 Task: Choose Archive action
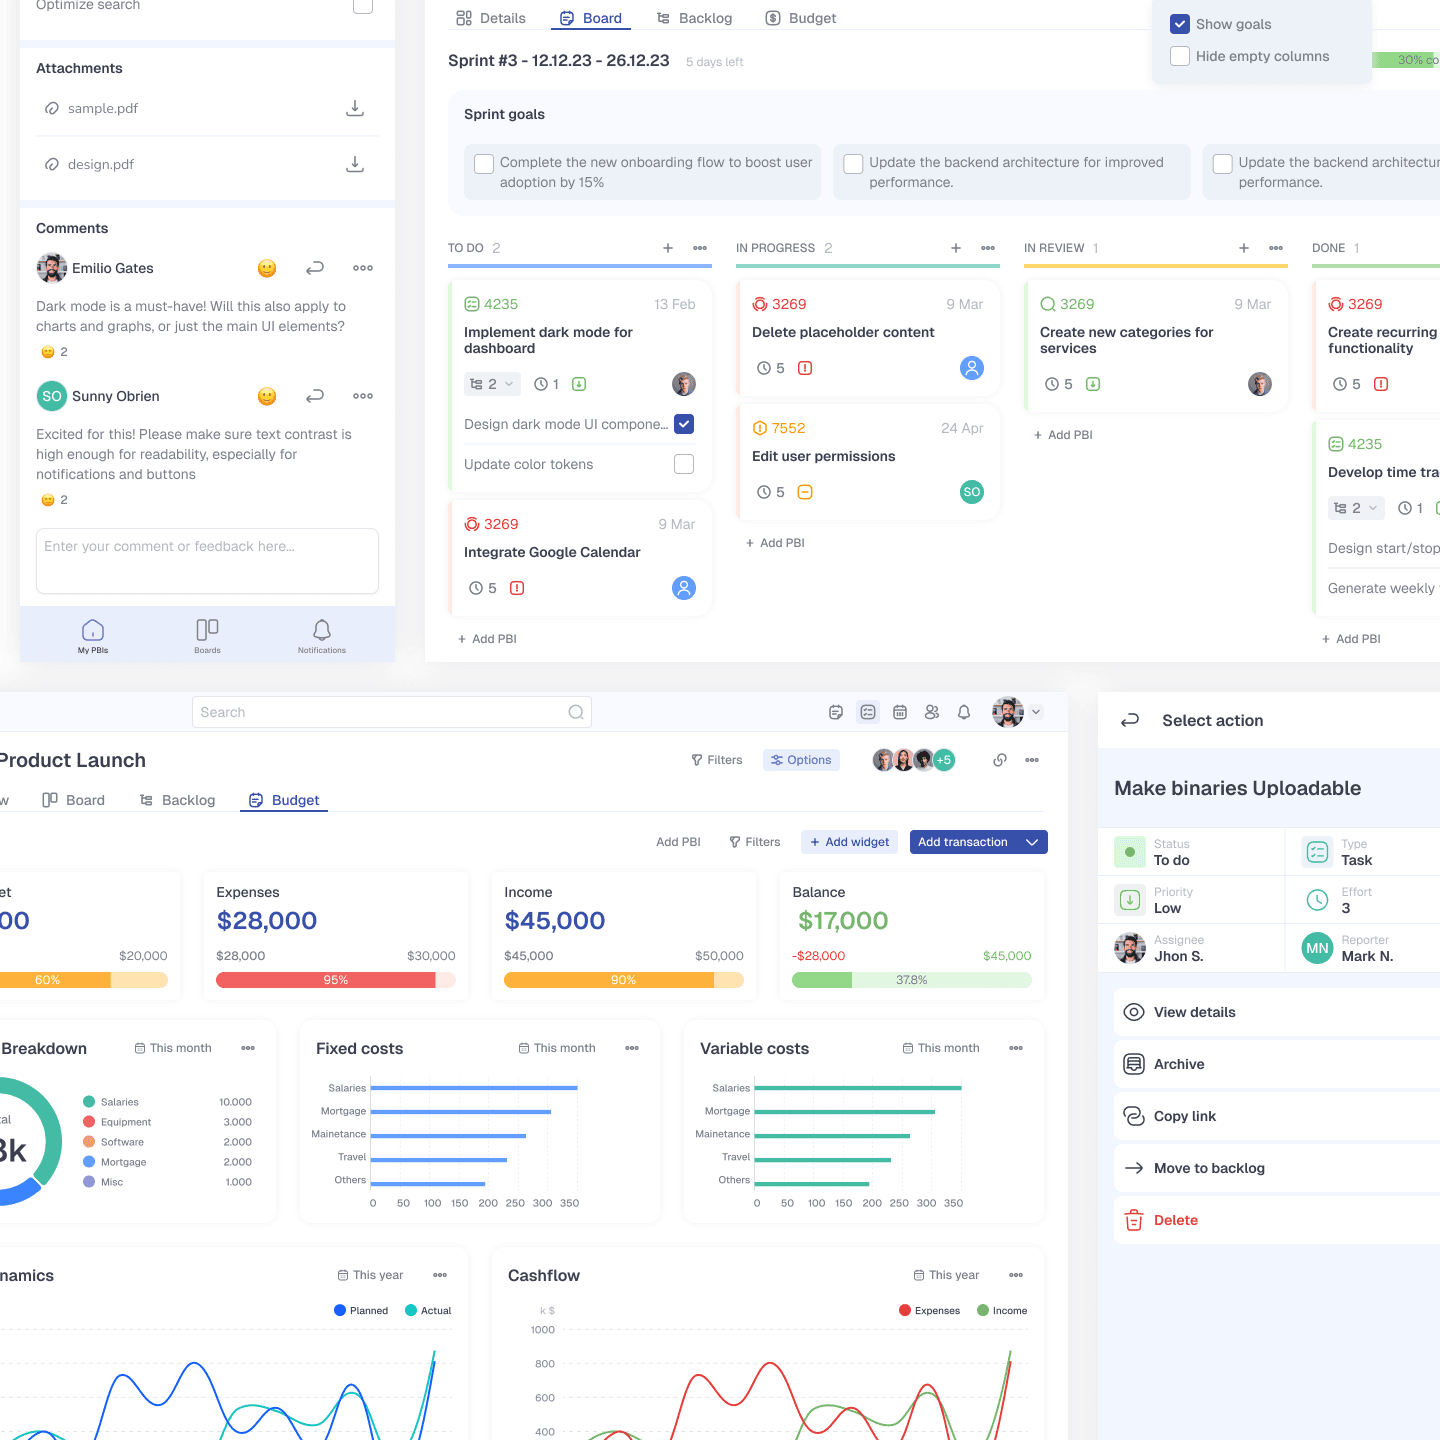coord(1277,1064)
